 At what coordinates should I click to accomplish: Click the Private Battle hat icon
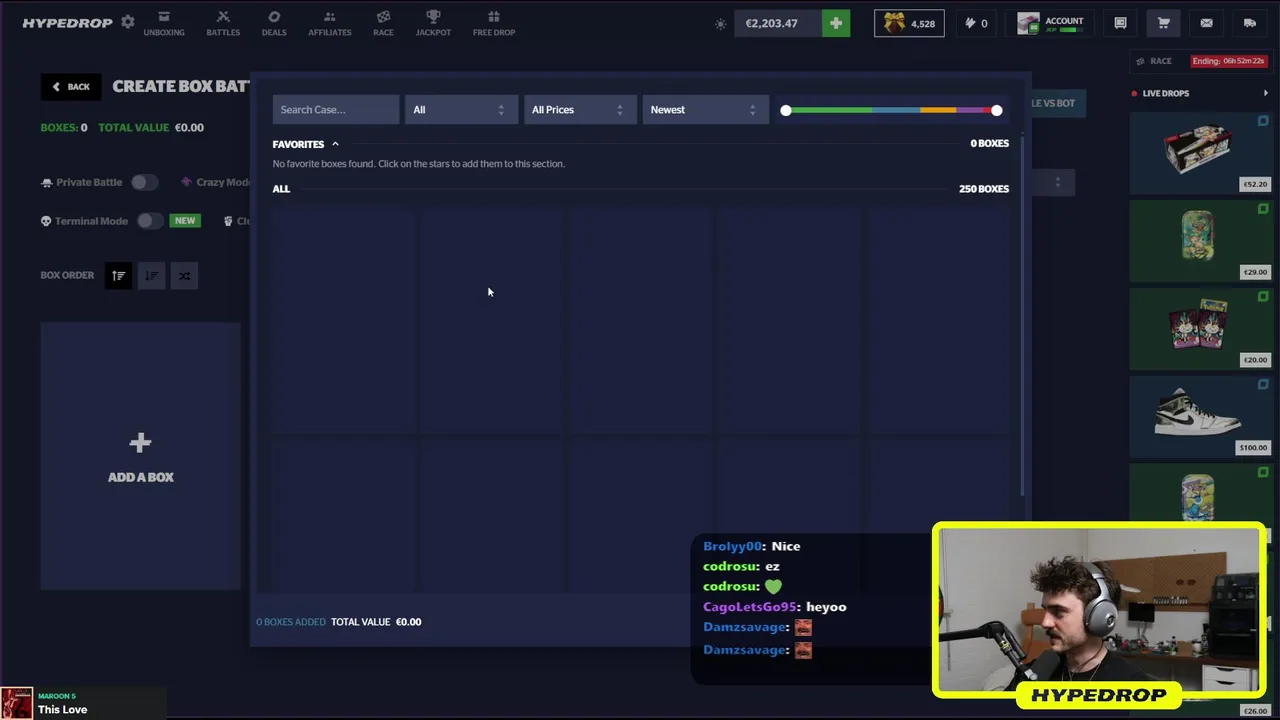46,183
